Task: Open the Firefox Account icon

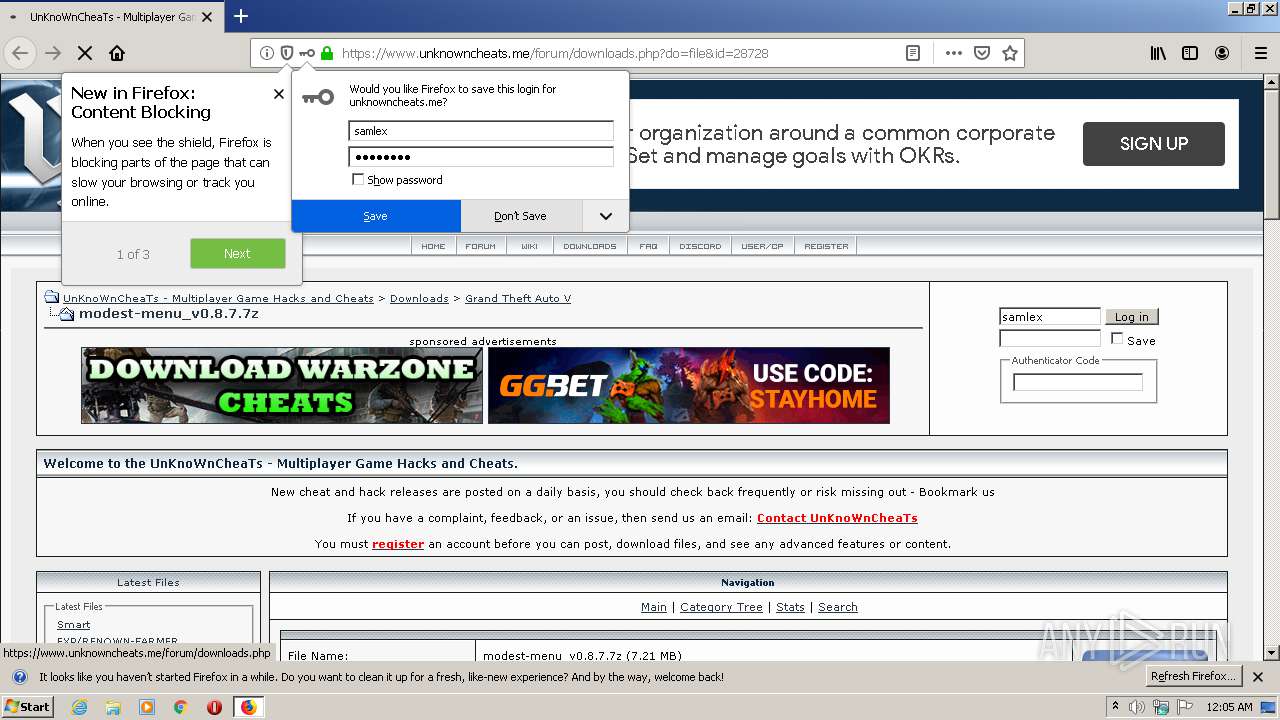Action: pos(1222,53)
